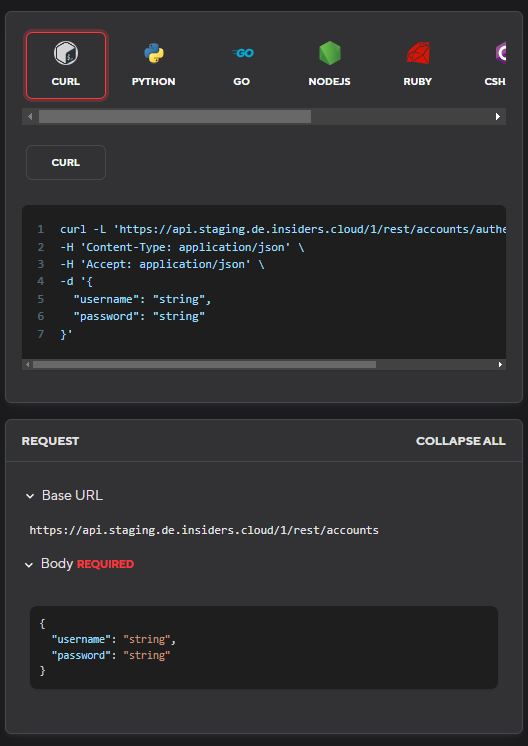
Task: Click "username" line in the curl code
Action: click(x=142, y=299)
